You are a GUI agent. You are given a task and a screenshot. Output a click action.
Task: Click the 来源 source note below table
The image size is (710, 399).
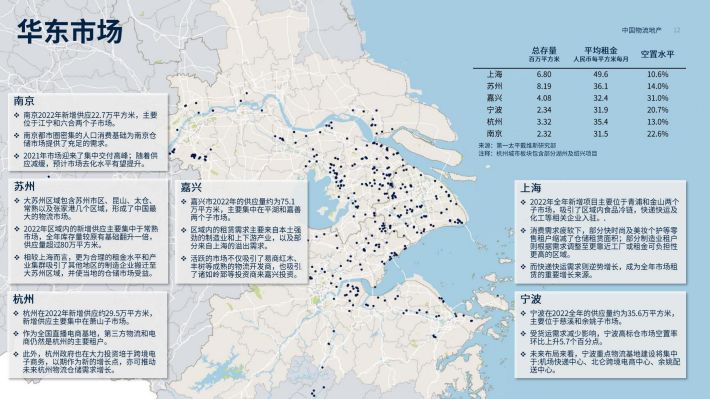[517, 146]
